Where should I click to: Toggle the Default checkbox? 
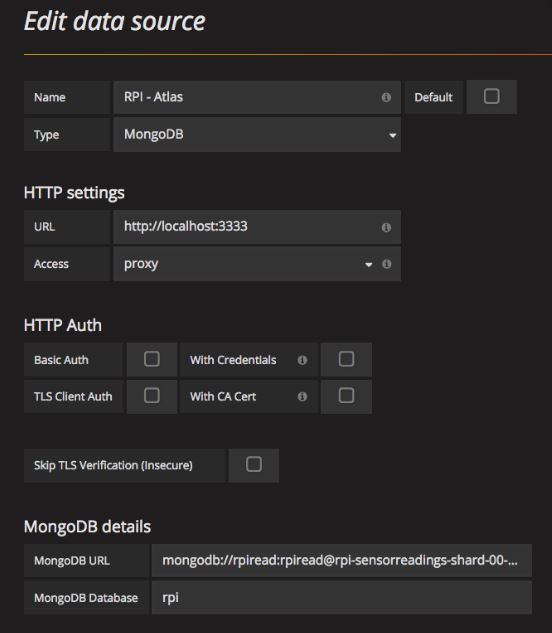[x=491, y=96]
